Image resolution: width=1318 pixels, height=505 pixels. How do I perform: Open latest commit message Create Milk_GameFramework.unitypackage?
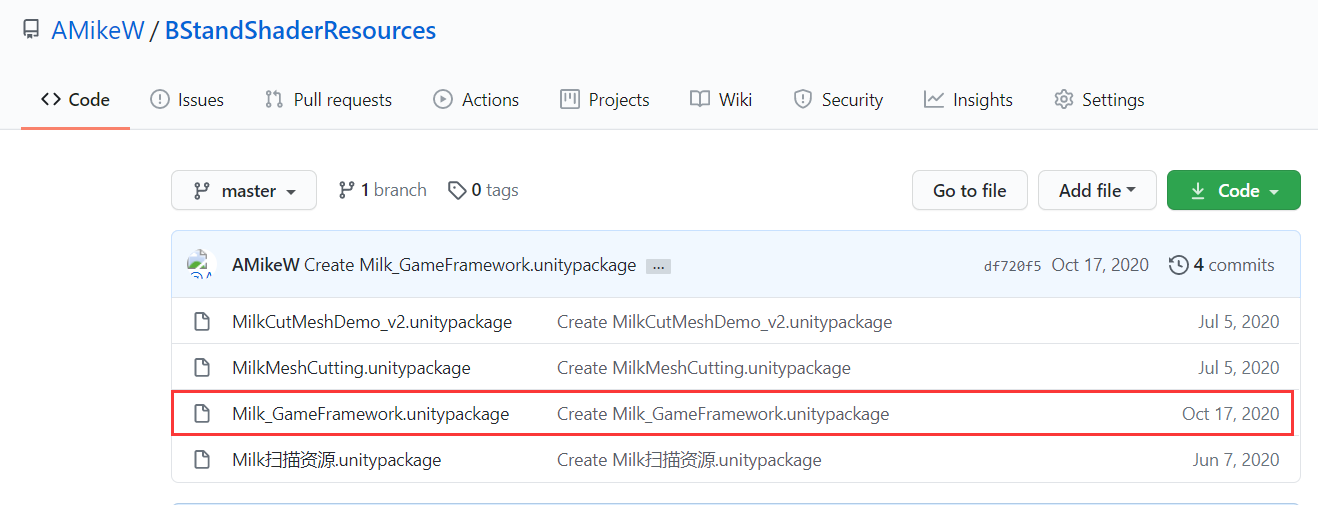470,265
